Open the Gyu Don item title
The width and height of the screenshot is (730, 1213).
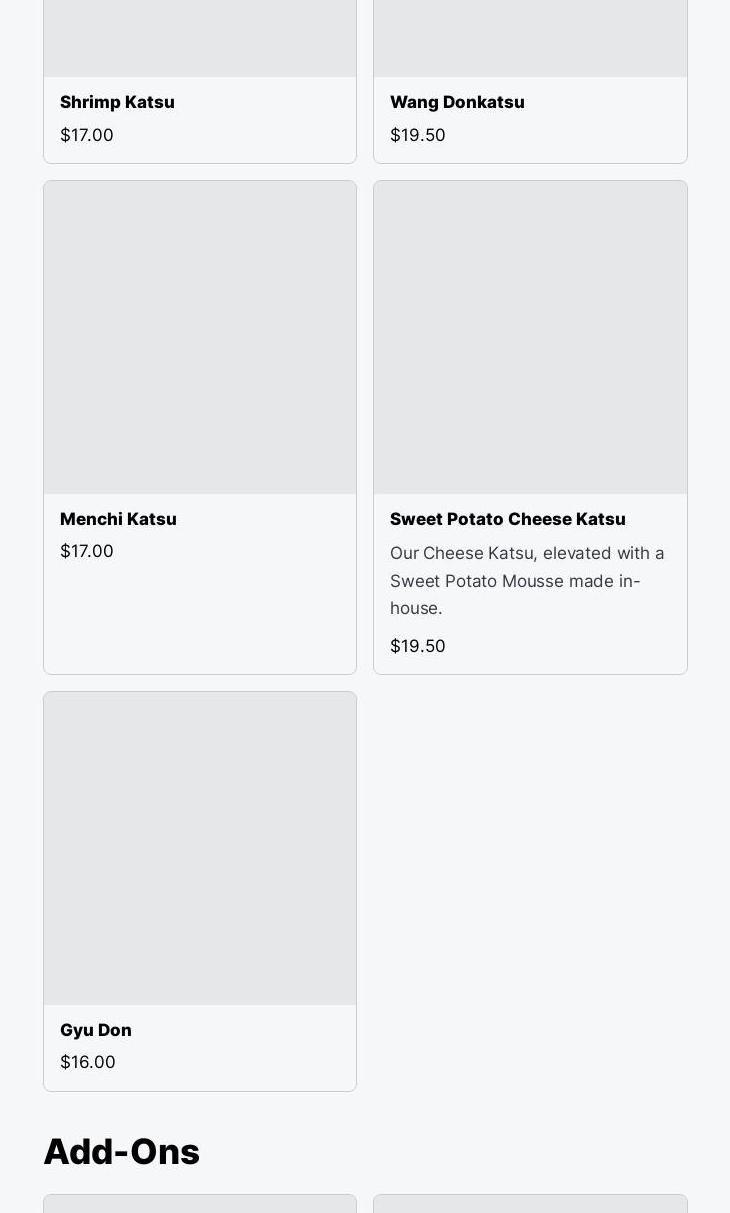pos(96,1030)
